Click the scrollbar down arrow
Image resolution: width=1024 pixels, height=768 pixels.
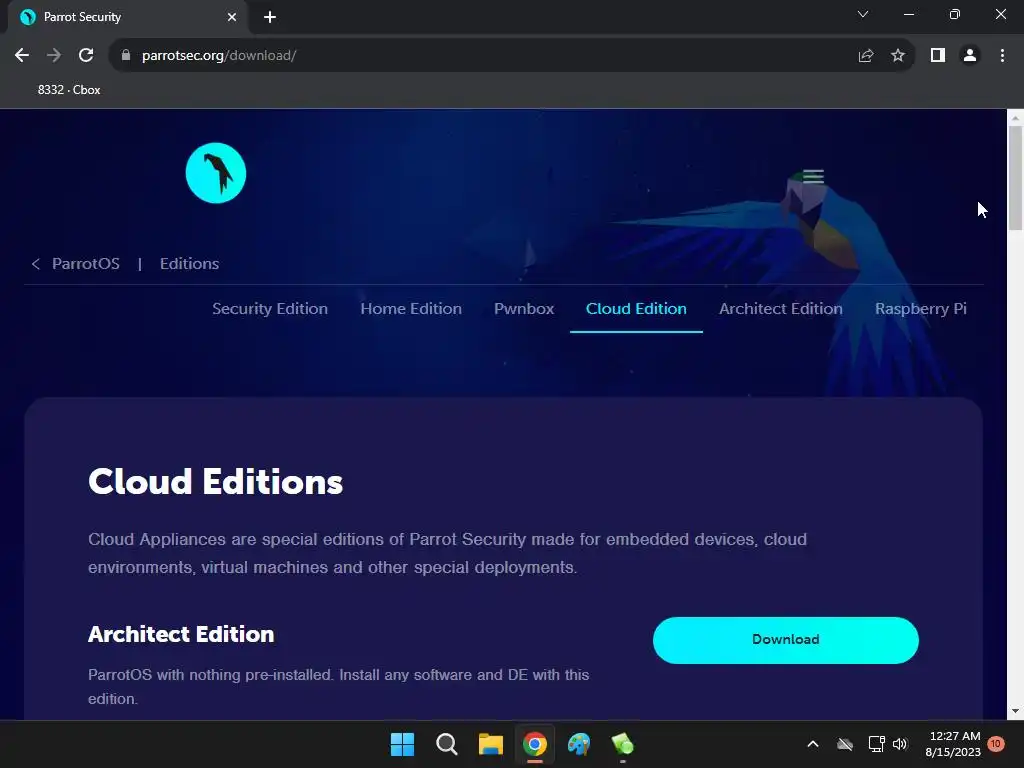tap(1015, 711)
